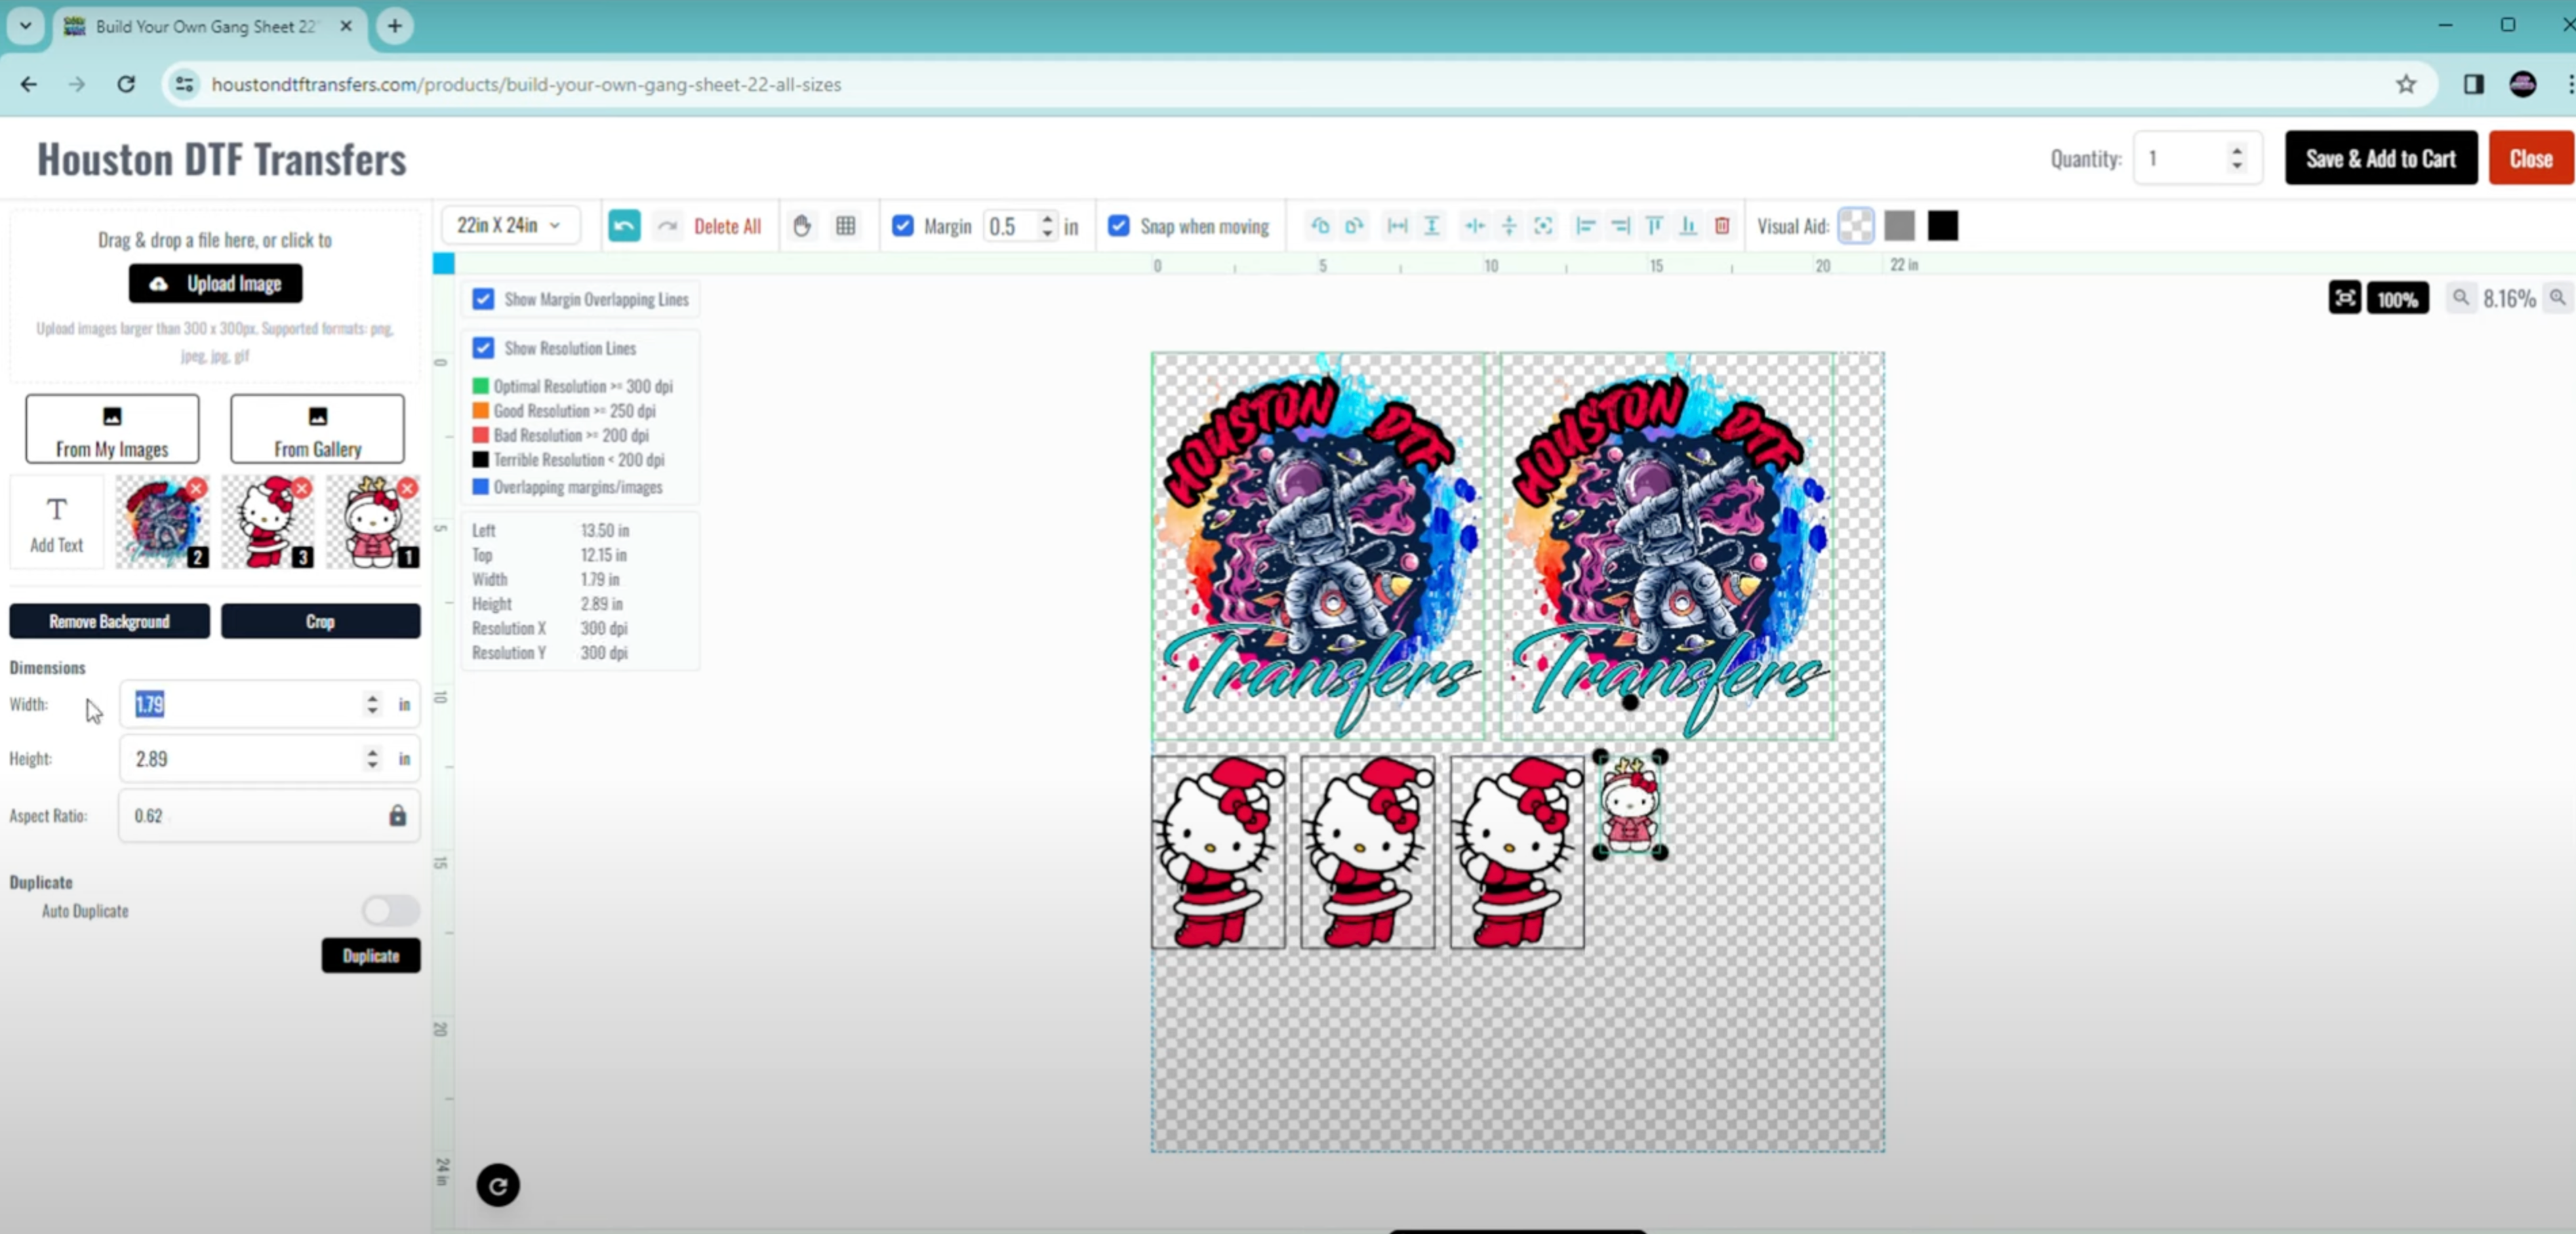Toggle the aspect ratio lock icon

click(398, 816)
